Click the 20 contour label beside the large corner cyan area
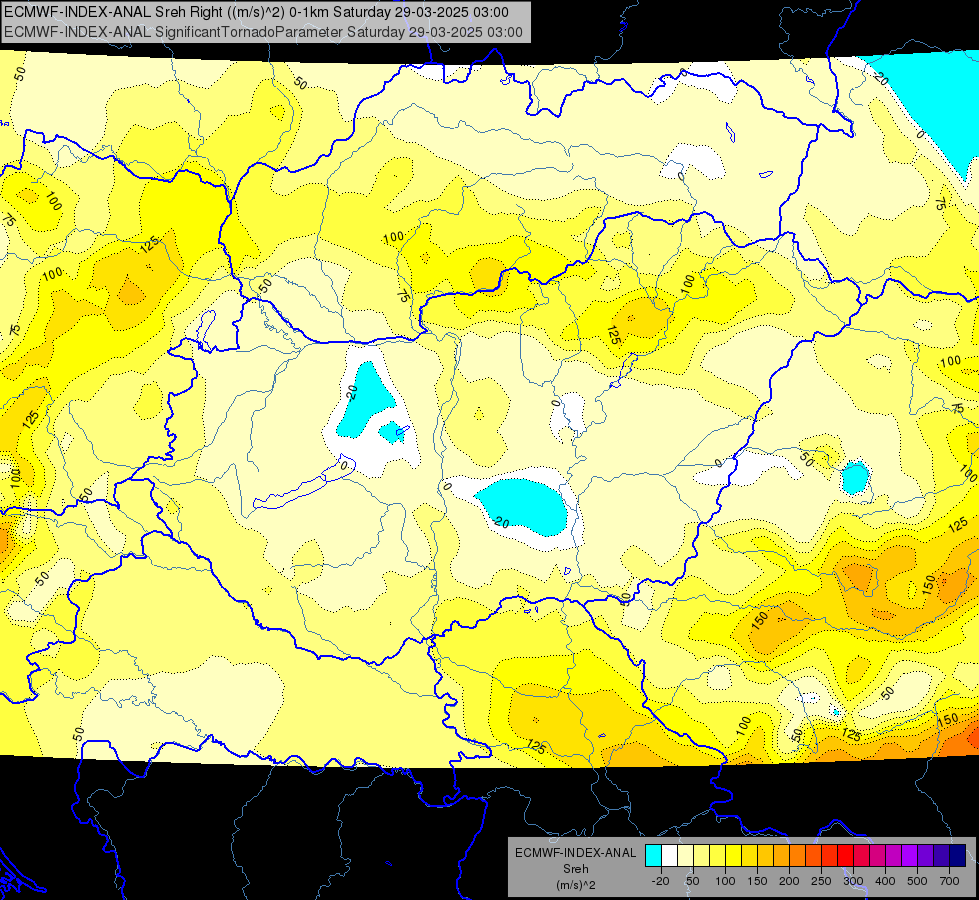The height and width of the screenshot is (900, 979). click(881, 79)
